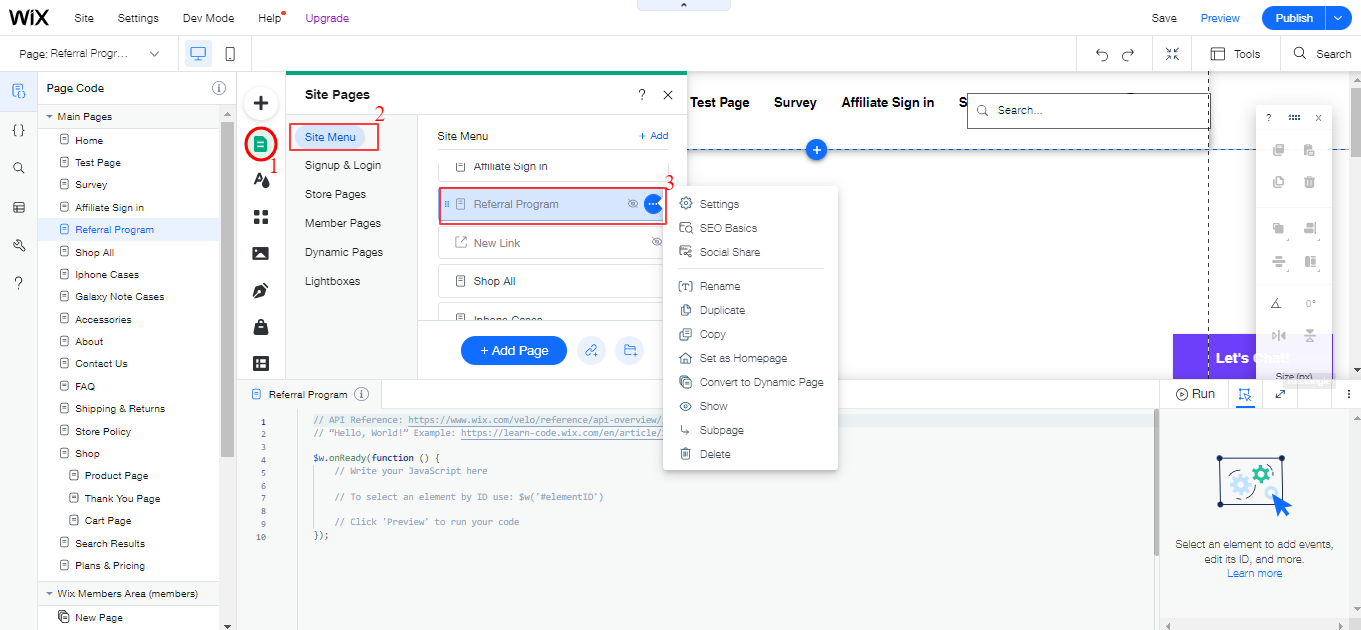Image resolution: width=1361 pixels, height=630 pixels.
Task: Click Page Code info icon
Action: click(219, 88)
